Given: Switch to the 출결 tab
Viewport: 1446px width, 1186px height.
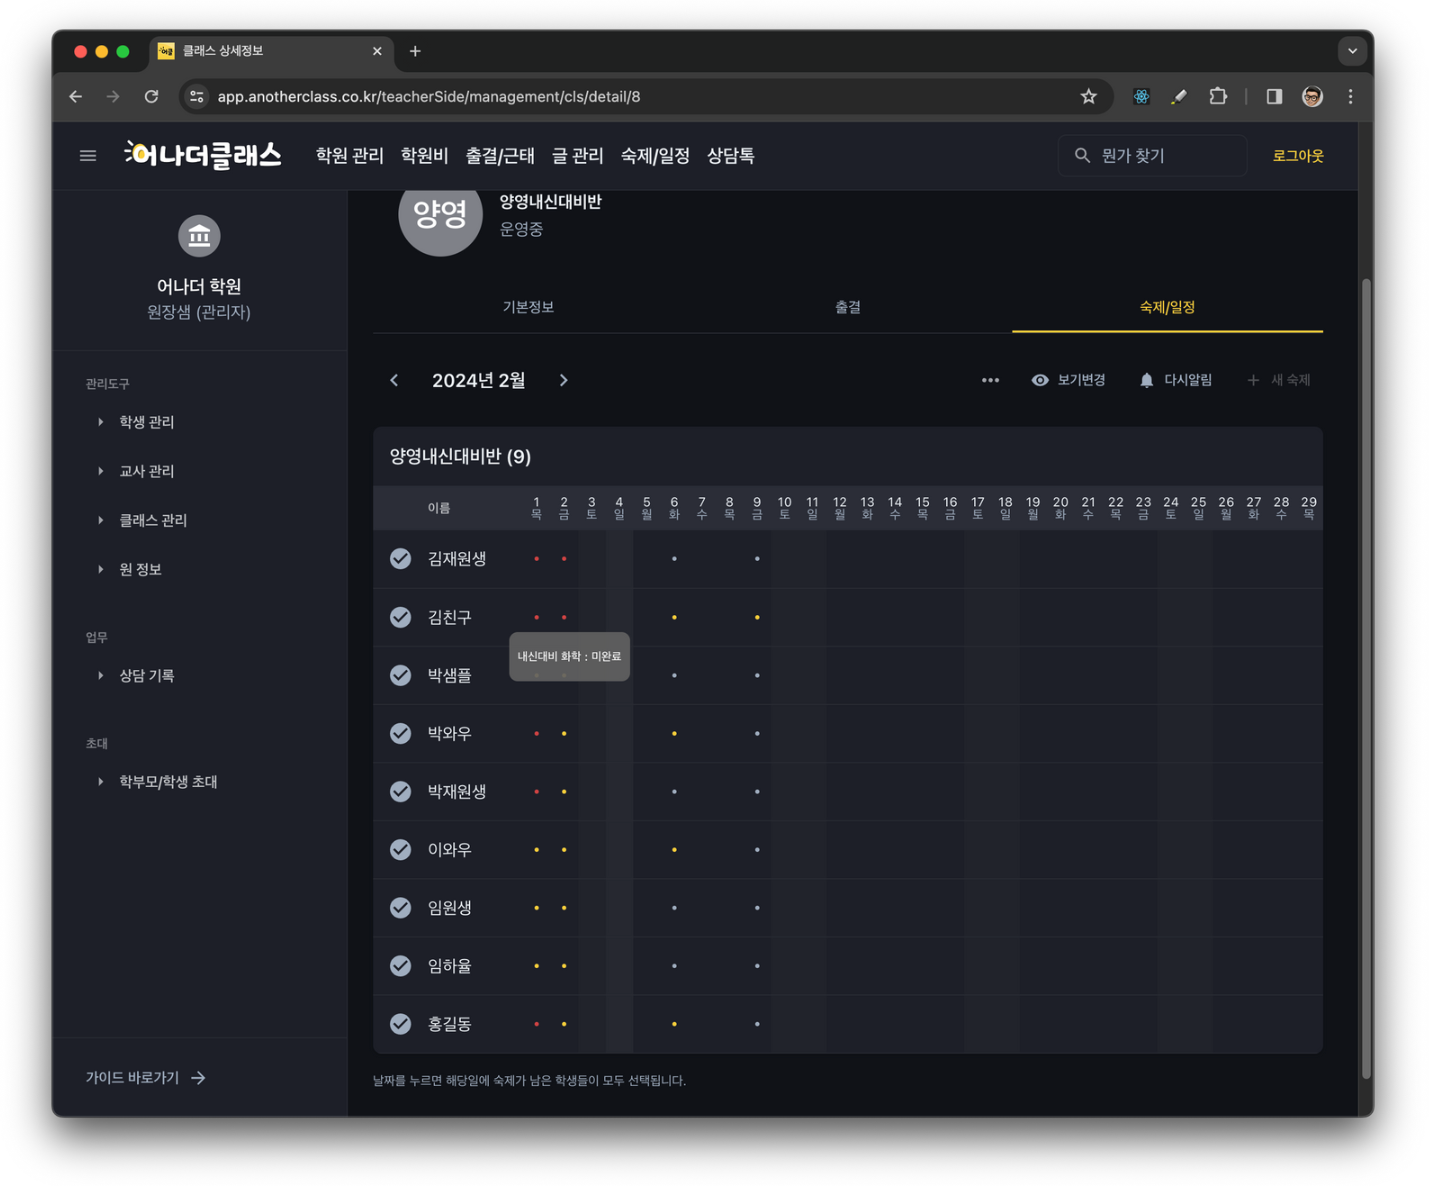Looking at the screenshot, I should (848, 307).
